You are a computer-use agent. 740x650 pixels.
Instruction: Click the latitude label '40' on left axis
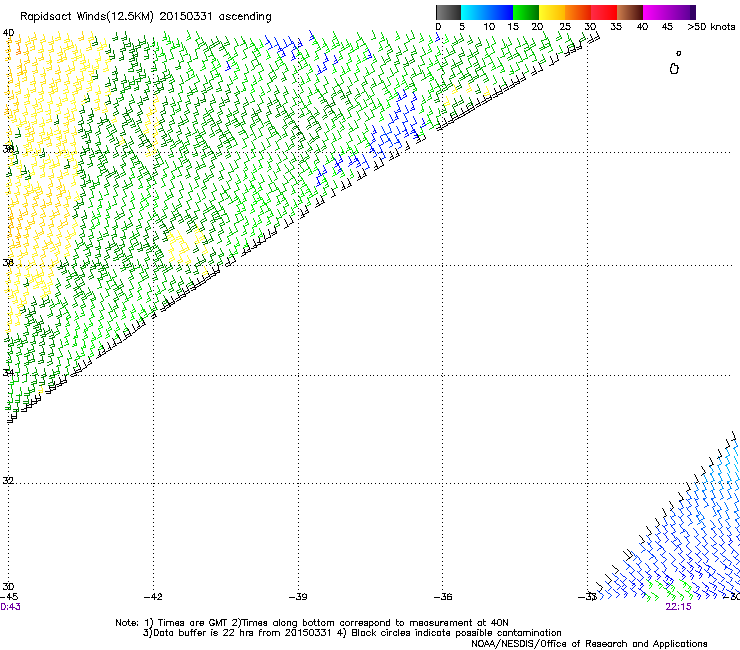[x=8, y=33]
